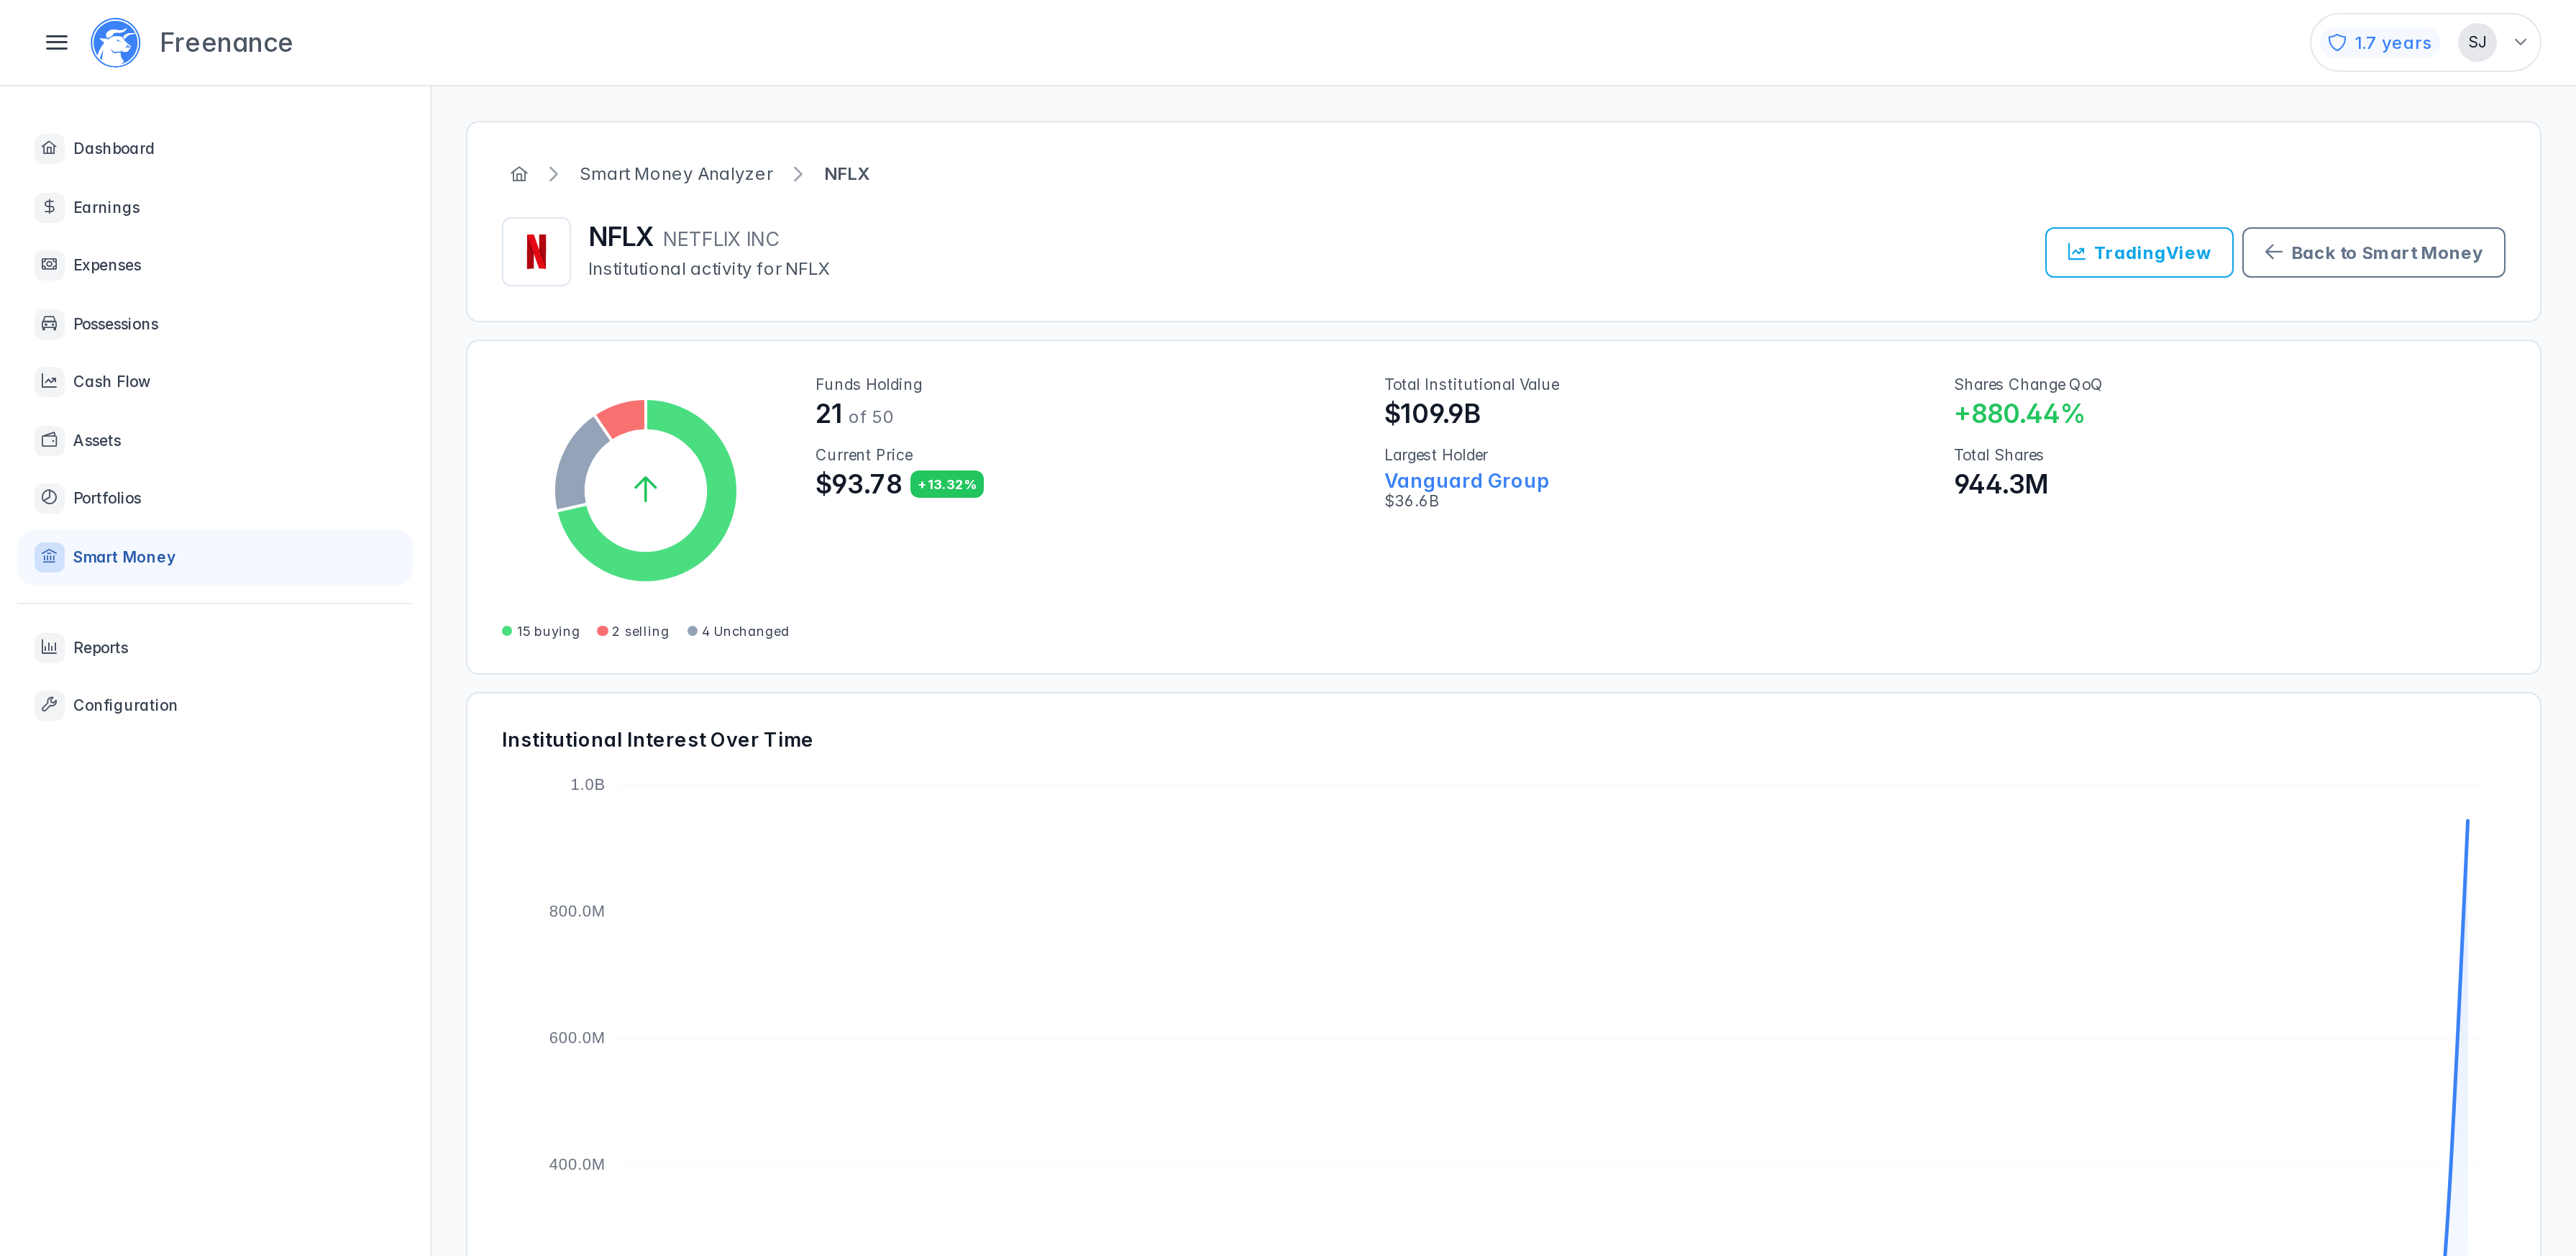Click the Possessions car icon
Screen dimensions: 2576x1256
tap(49, 324)
